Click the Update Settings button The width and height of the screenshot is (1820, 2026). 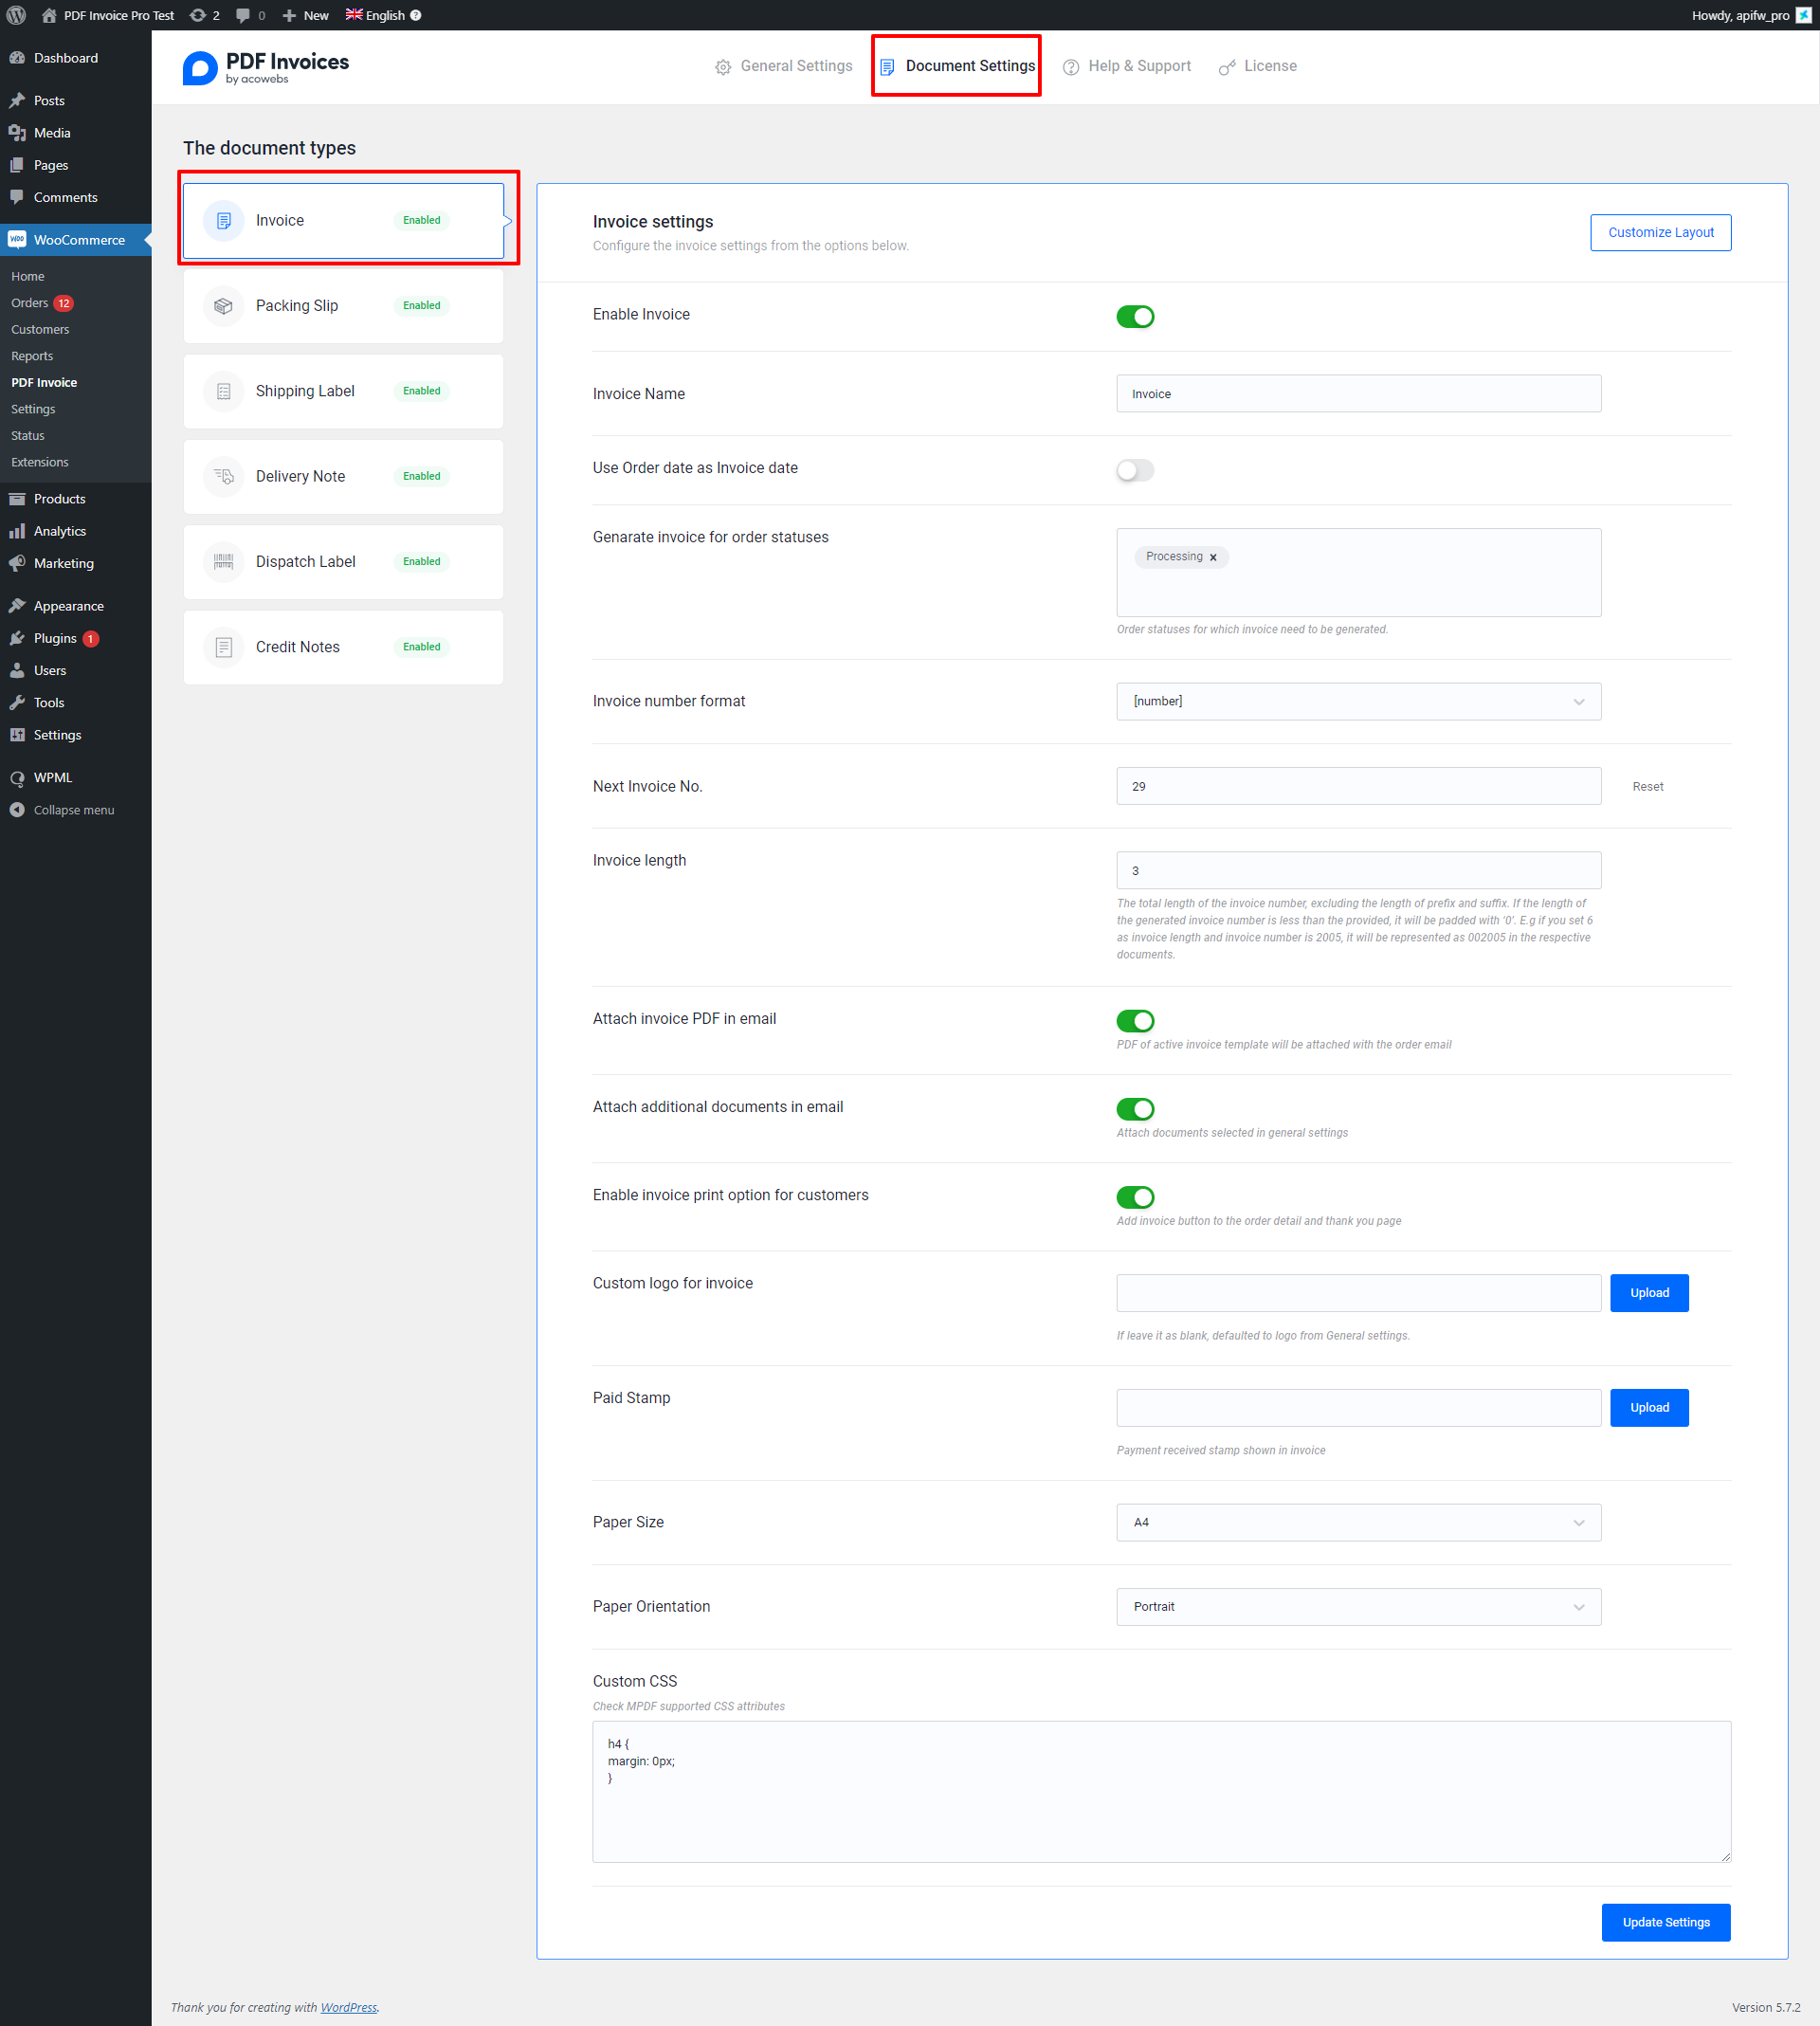pos(1665,1921)
